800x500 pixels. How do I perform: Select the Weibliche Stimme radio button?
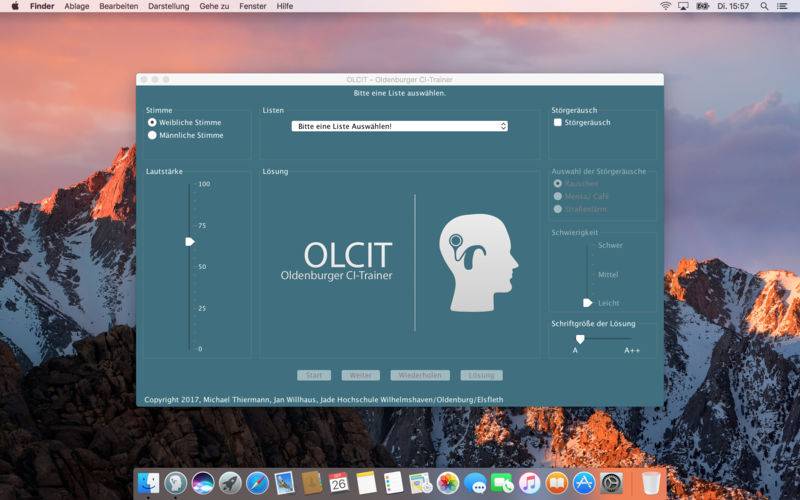[x=152, y=122]
